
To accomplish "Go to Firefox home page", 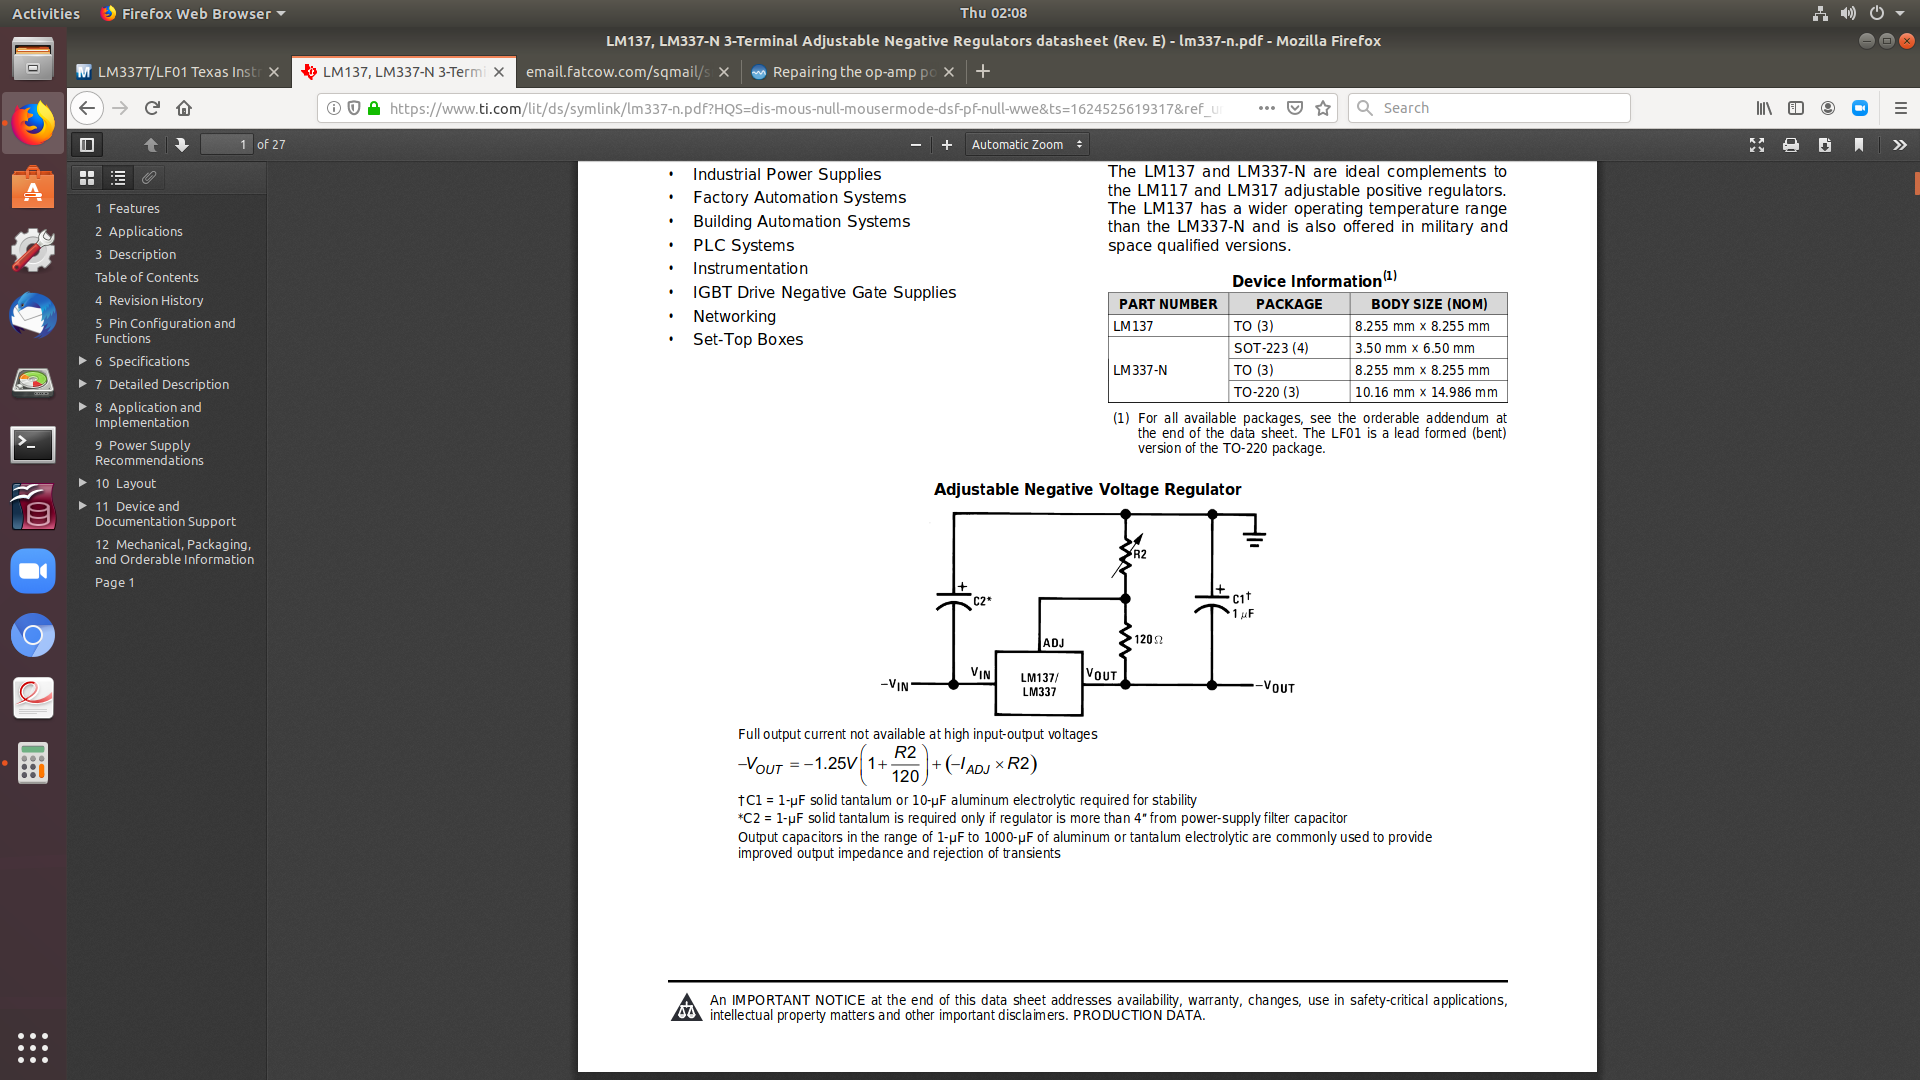I will 184,108.
